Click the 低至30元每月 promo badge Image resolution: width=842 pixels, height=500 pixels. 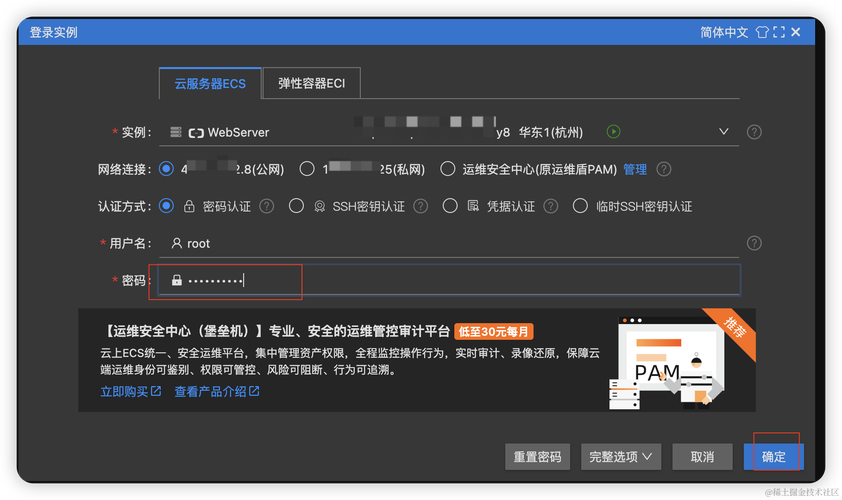click(x=493, y=331)
